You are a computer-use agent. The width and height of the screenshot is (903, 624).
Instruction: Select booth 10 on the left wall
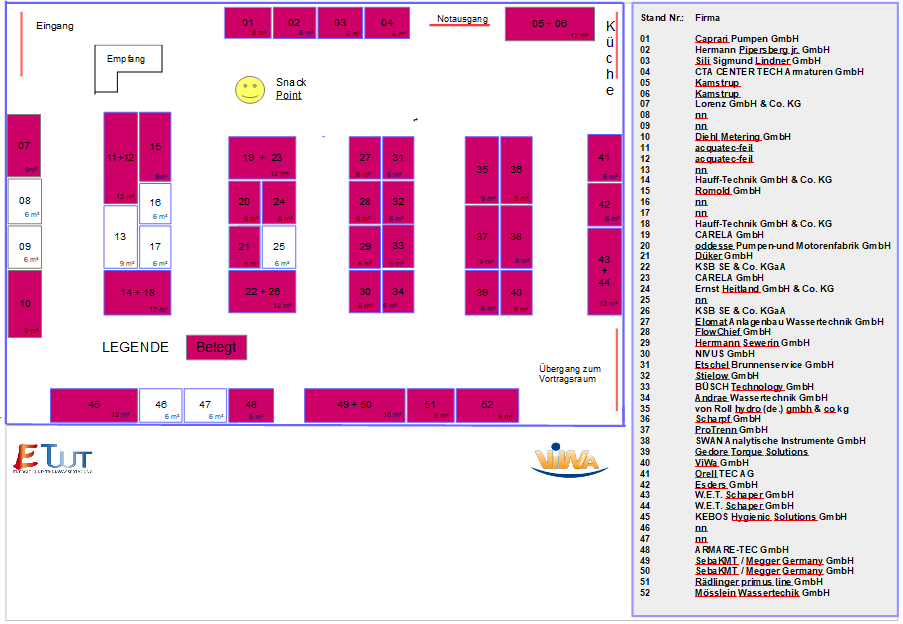[25, 304]
